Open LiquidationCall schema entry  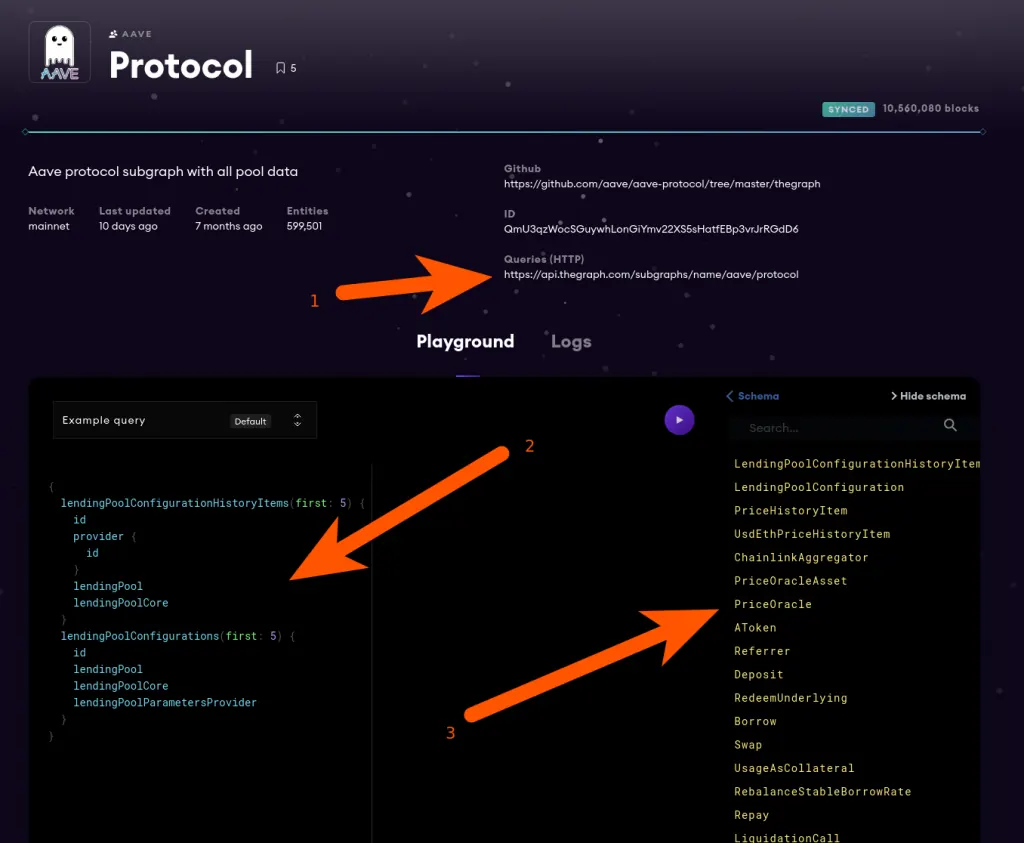(786, 838)
